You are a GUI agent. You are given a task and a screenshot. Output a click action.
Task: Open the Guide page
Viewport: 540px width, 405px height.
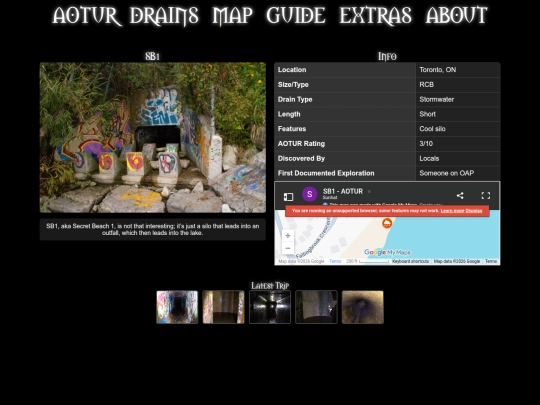coord(296,15)
